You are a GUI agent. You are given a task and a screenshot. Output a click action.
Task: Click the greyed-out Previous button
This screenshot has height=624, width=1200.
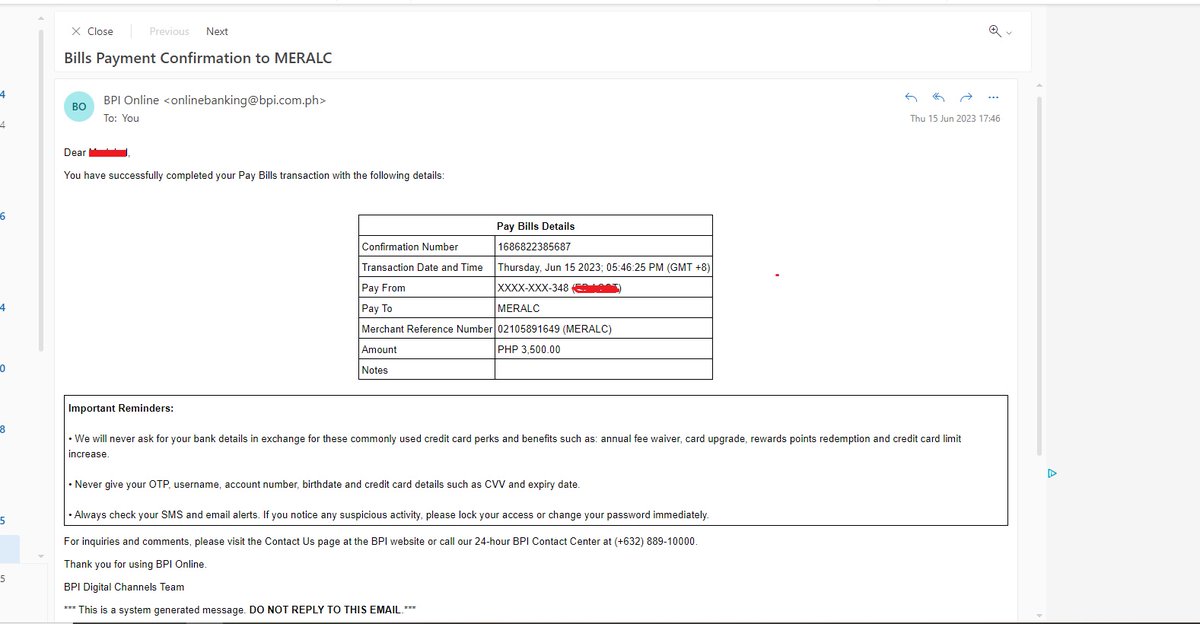[170, 31]
